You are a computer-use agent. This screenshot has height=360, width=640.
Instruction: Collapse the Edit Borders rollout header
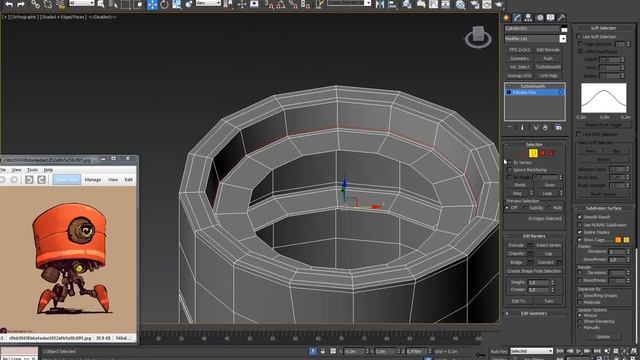click(x=534, y=236)
